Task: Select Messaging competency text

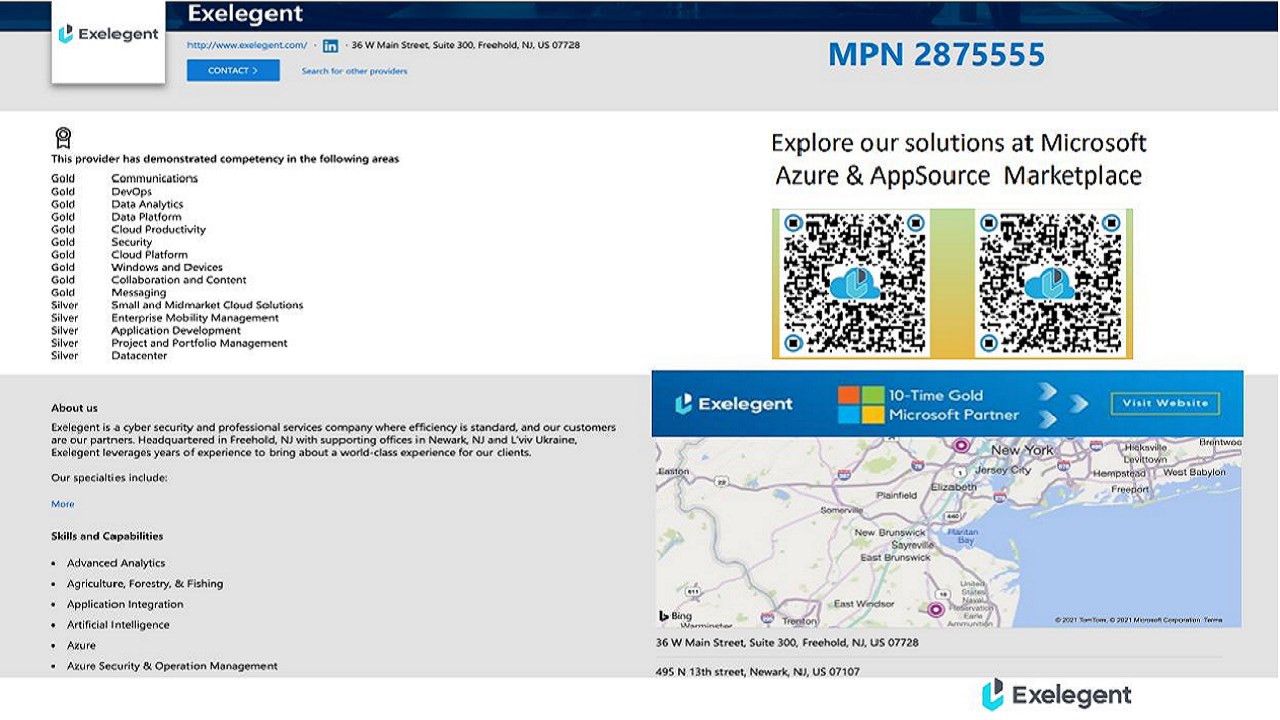Action: (139, 293)
